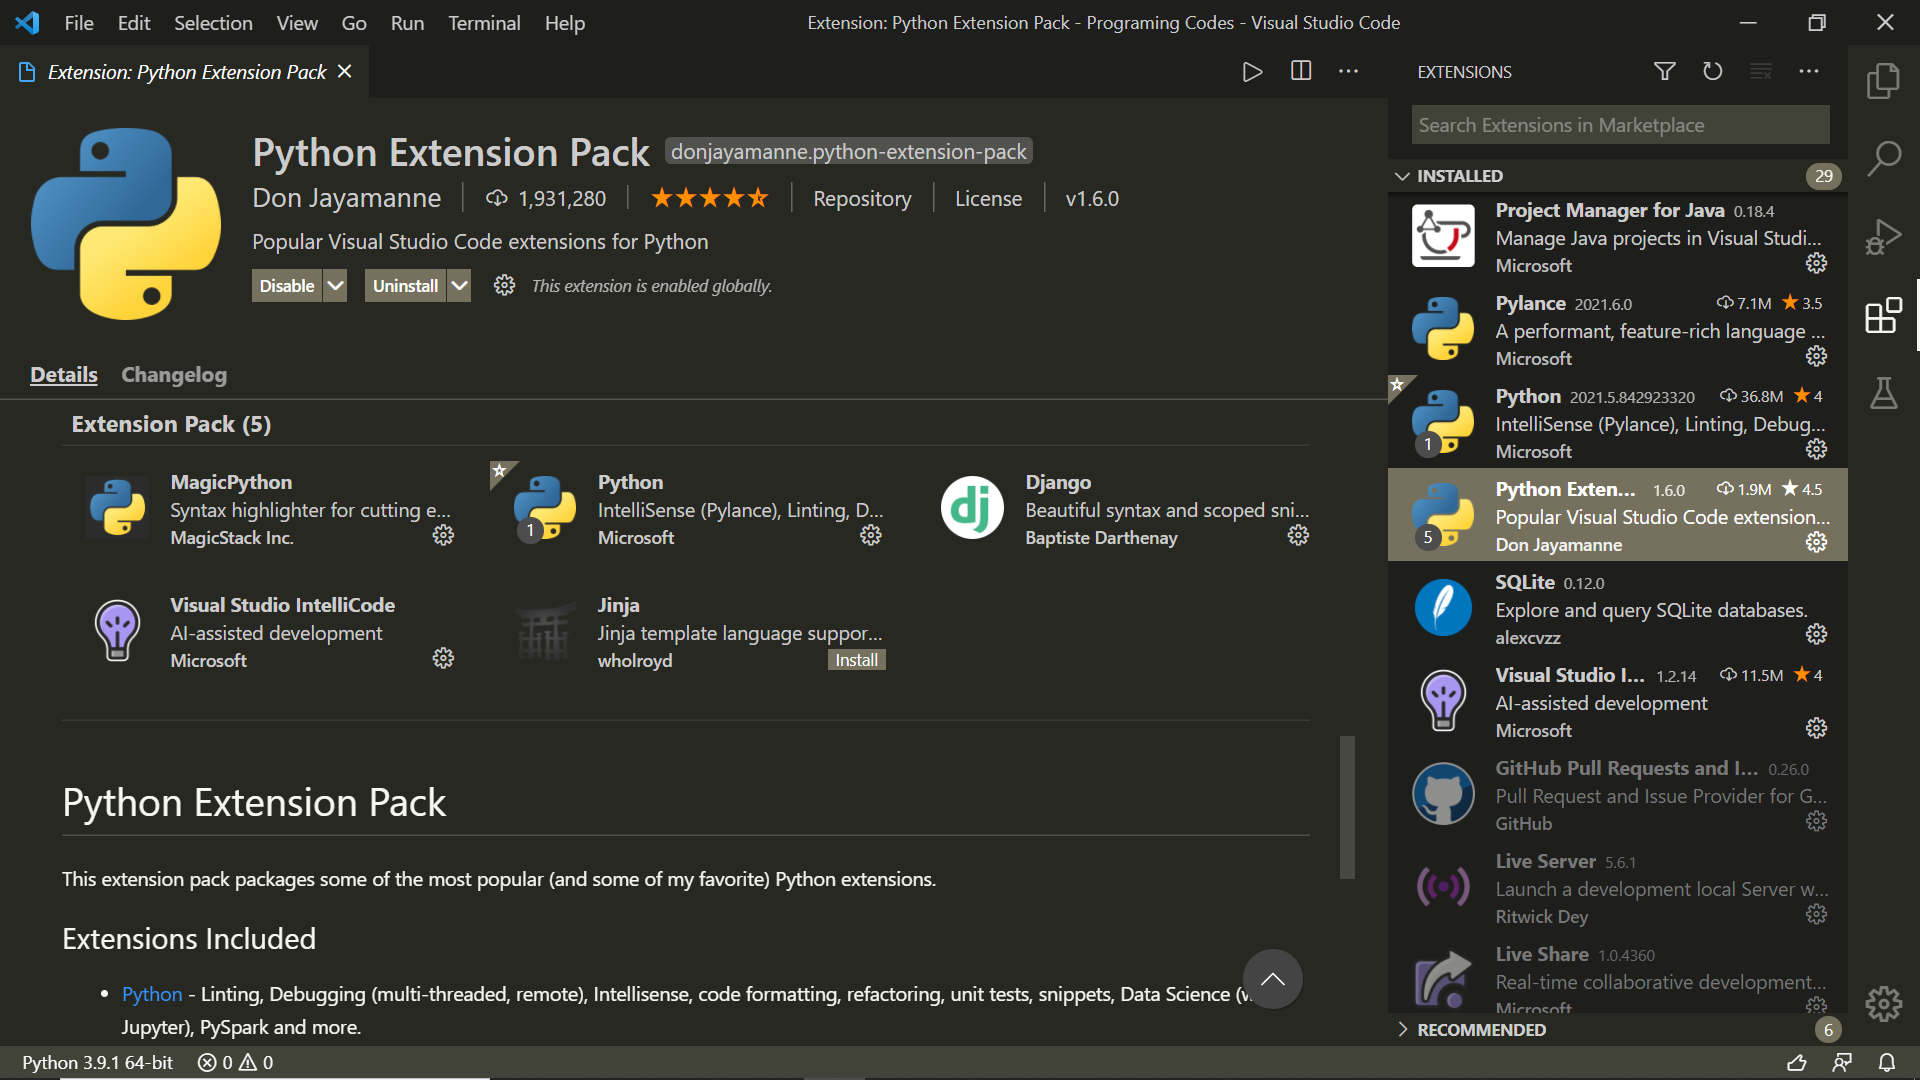Click manage gear for Live Server

pos(1816,913)
